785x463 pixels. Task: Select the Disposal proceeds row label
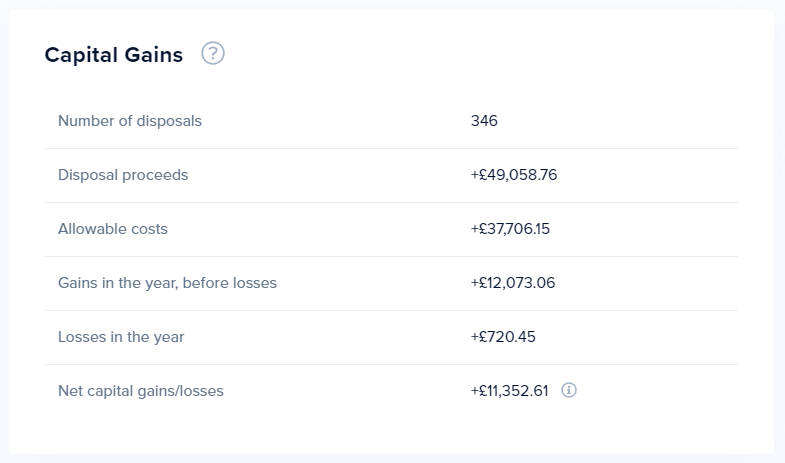[123, 175]
